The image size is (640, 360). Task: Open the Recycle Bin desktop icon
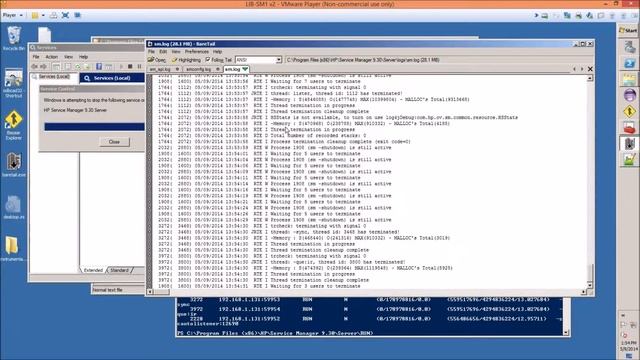click(14, 38)
